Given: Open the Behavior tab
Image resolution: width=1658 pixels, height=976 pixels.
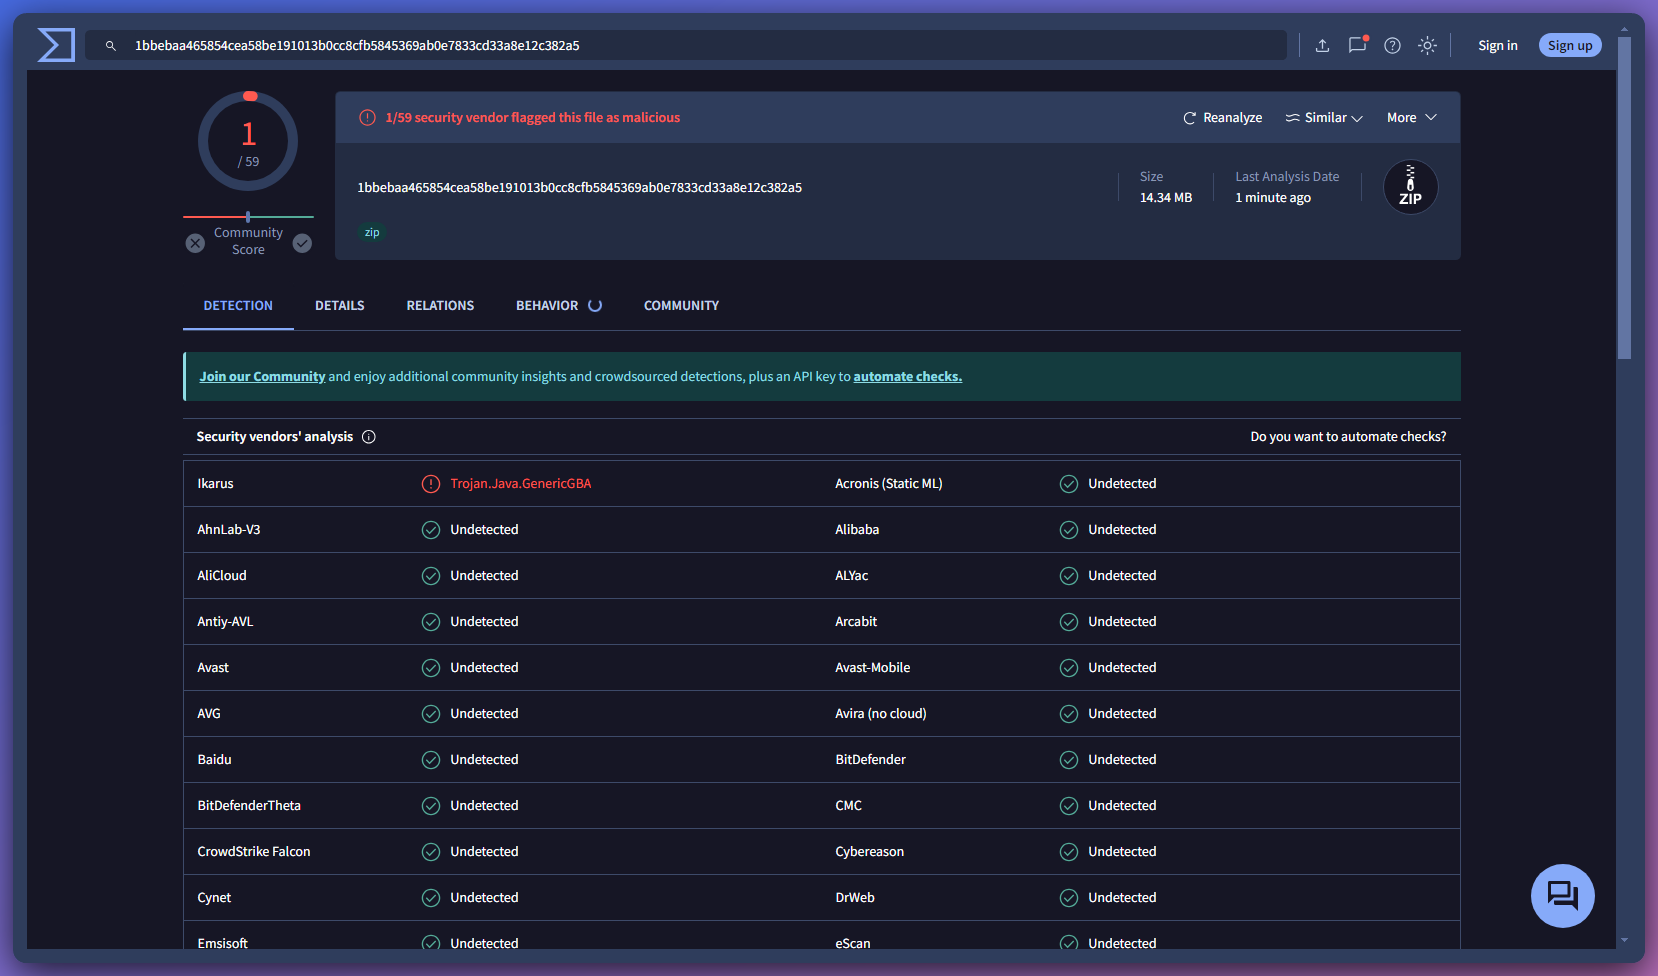Looking at the screenshot, I should [x=558, y=306].
